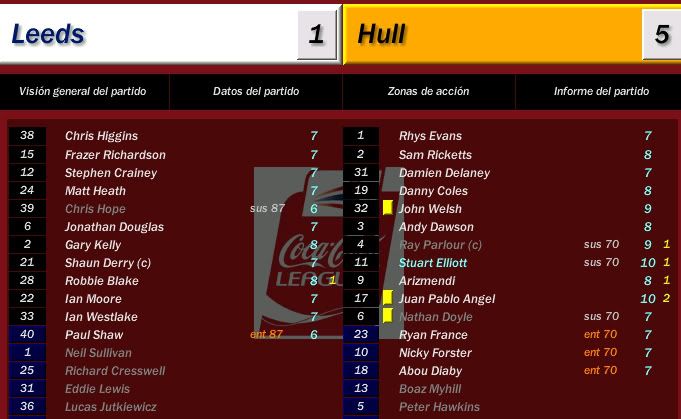Select the Informe del partido tab
The width and height of the screenshot is (681, 419).
click(x=601, y=91)
